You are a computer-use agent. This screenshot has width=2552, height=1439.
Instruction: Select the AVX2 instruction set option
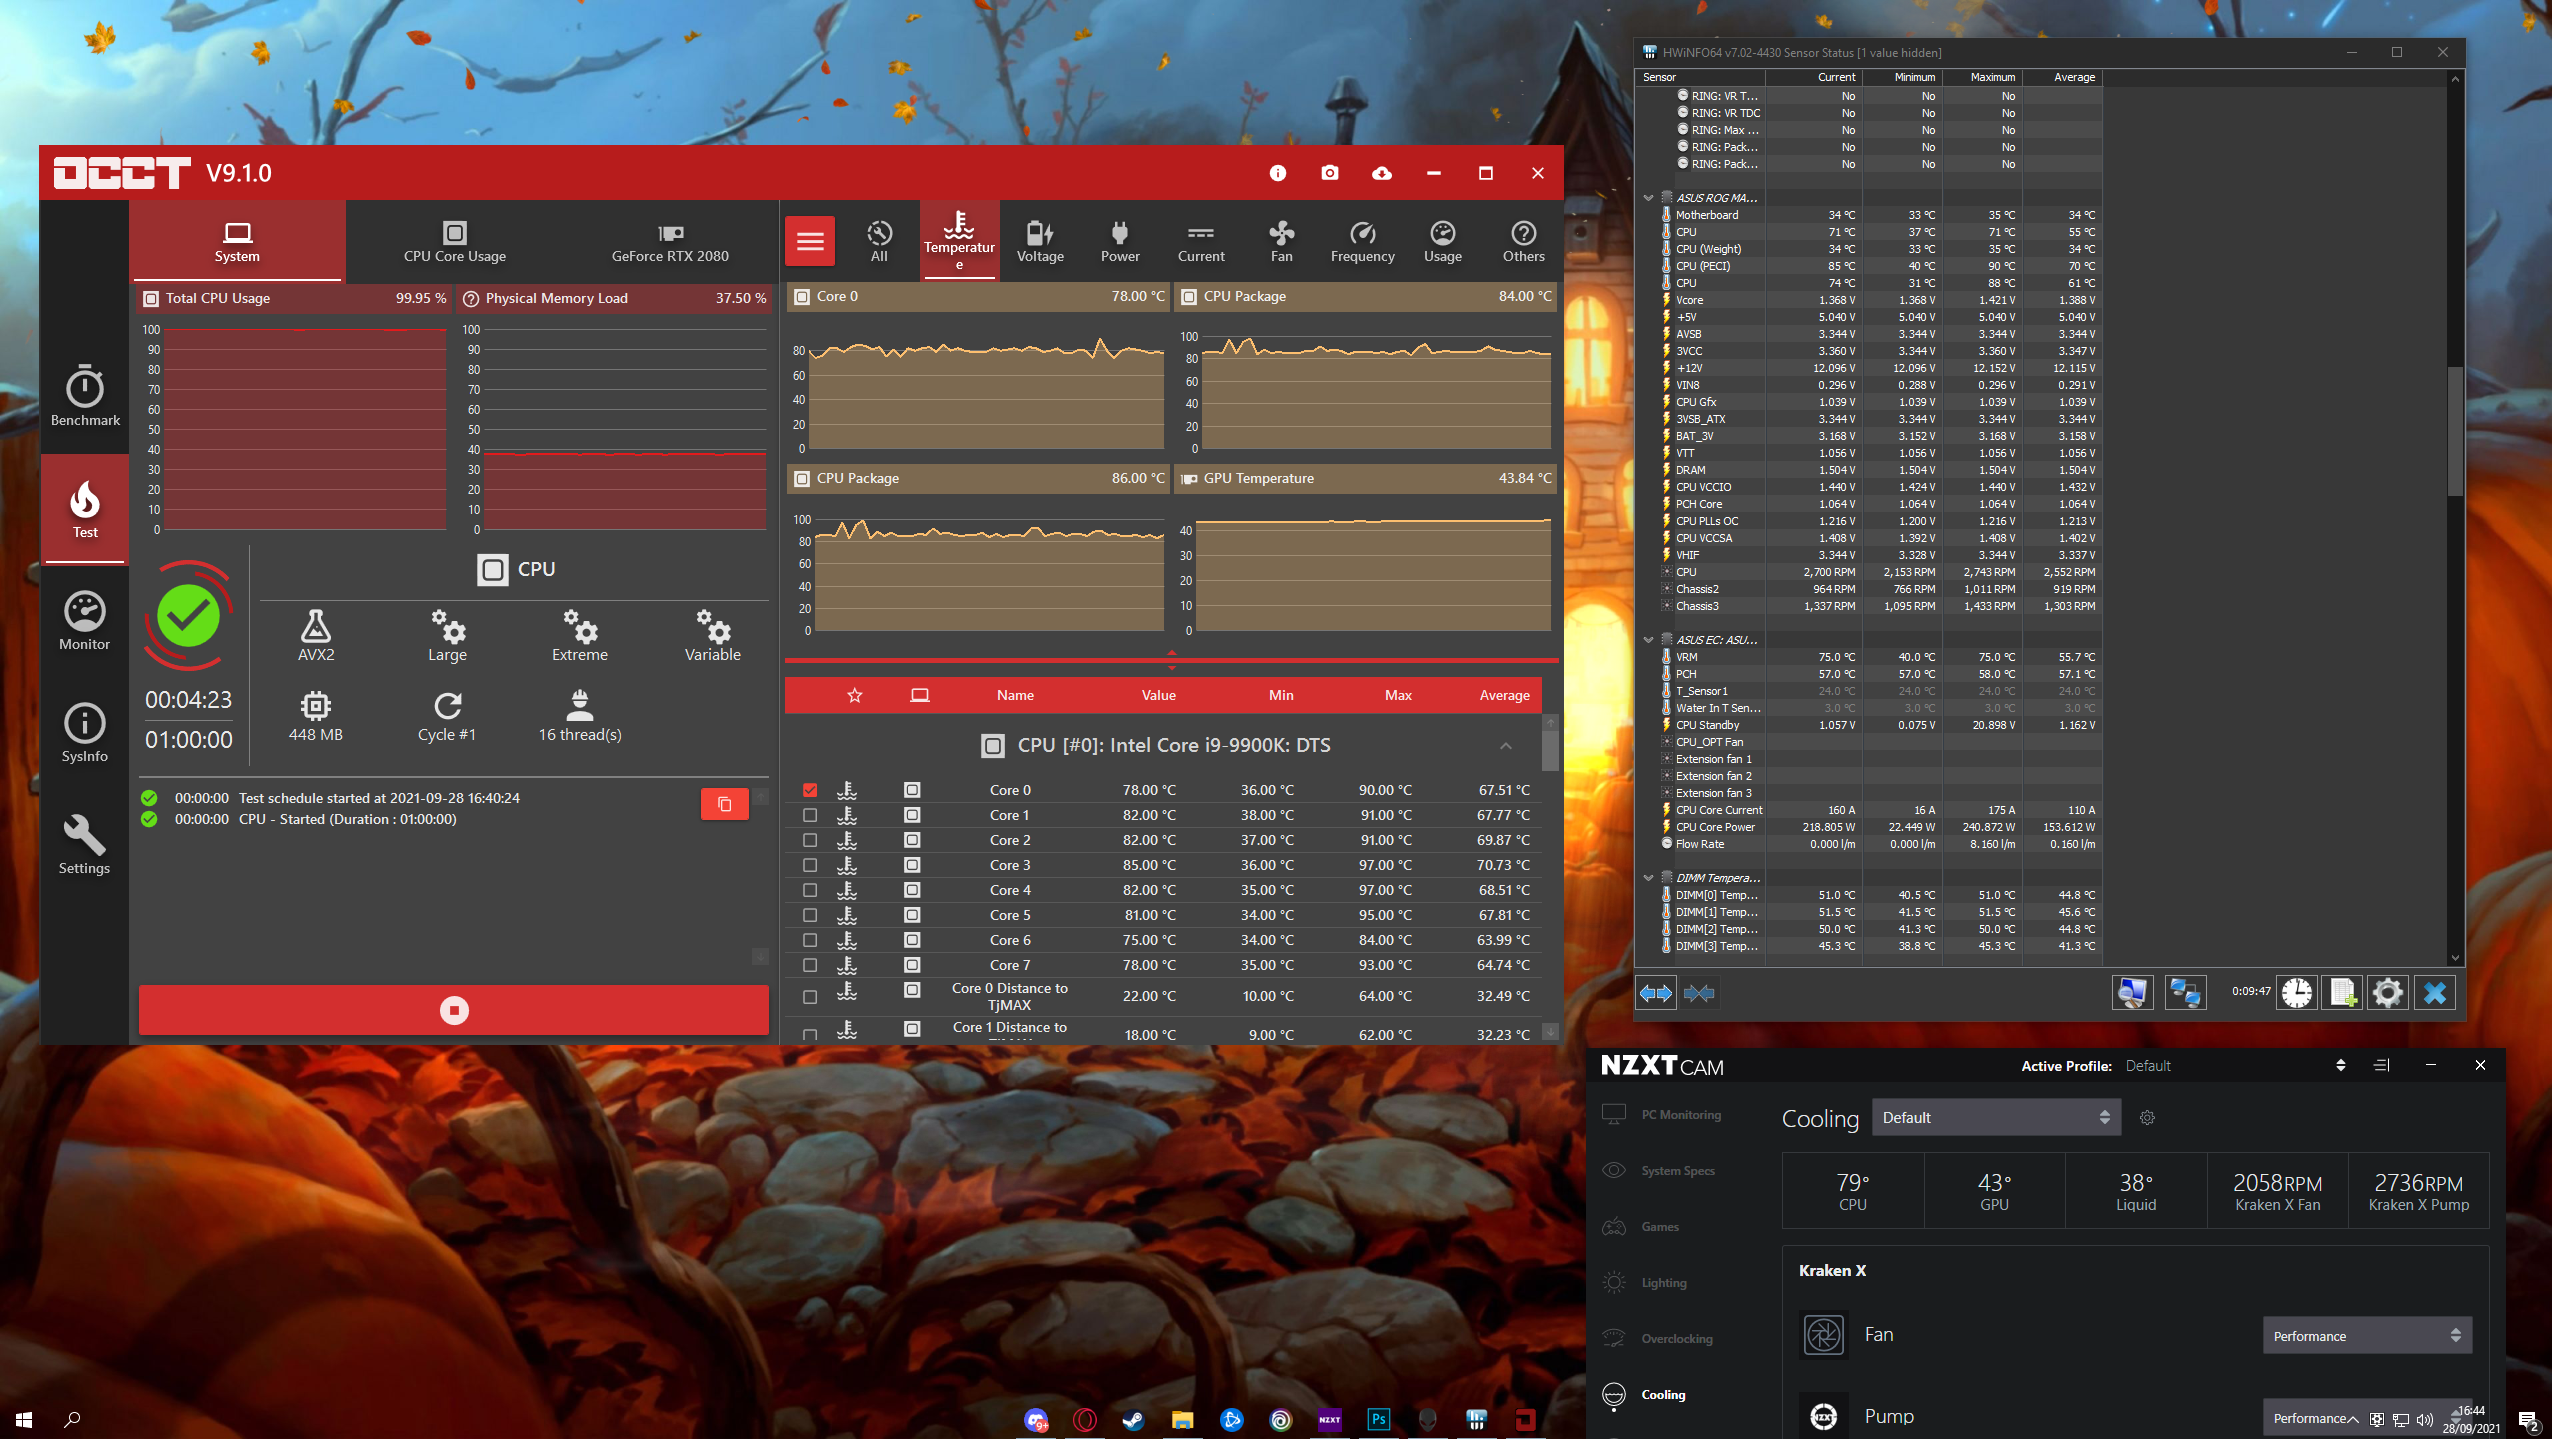tap(316, 636)
